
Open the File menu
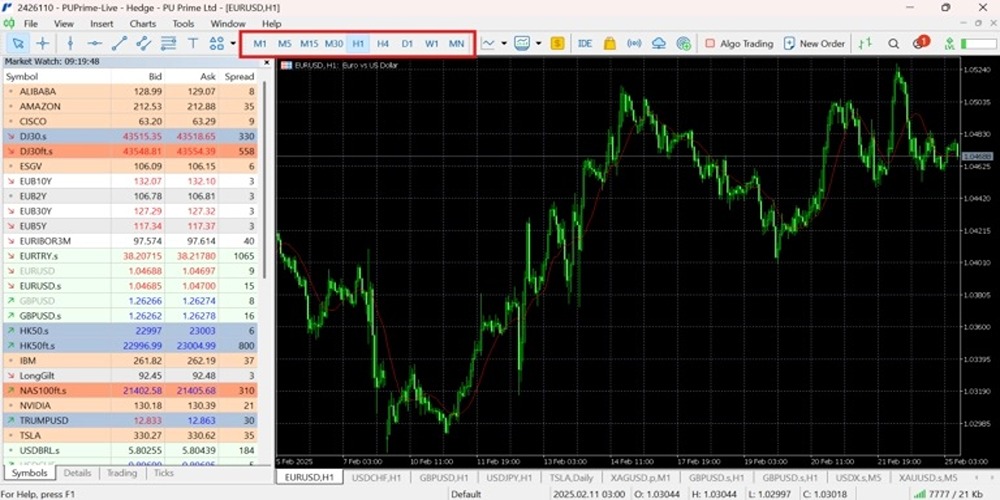coord(31,24)
